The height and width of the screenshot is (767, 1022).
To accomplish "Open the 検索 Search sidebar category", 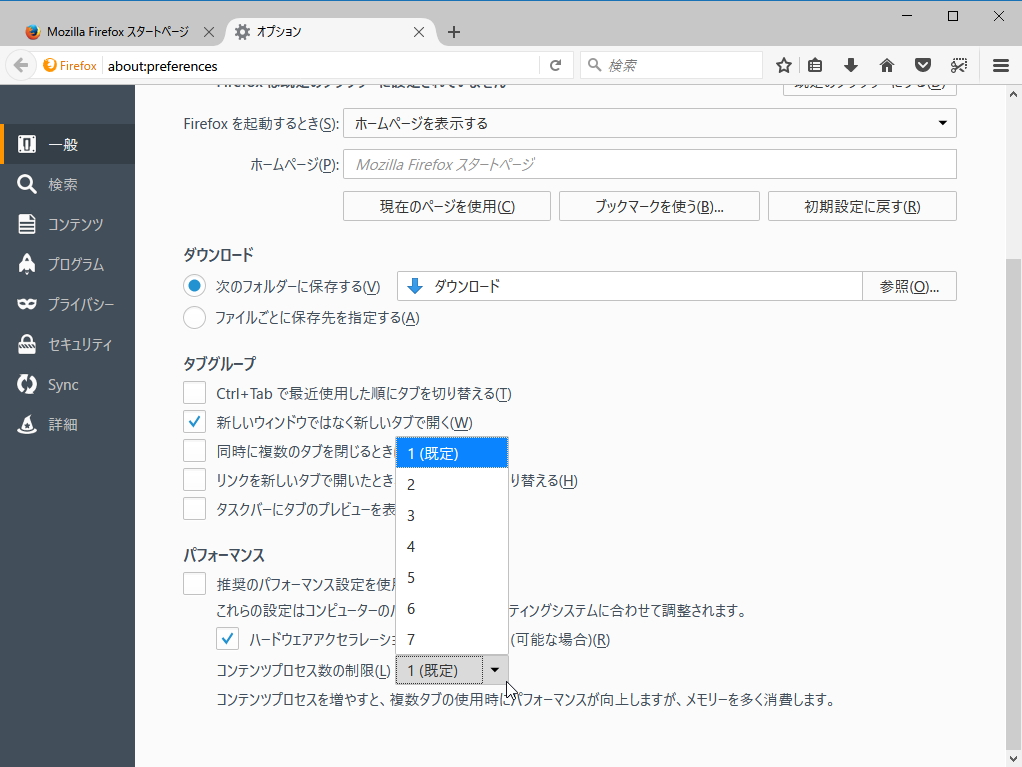I will point(67,184).
